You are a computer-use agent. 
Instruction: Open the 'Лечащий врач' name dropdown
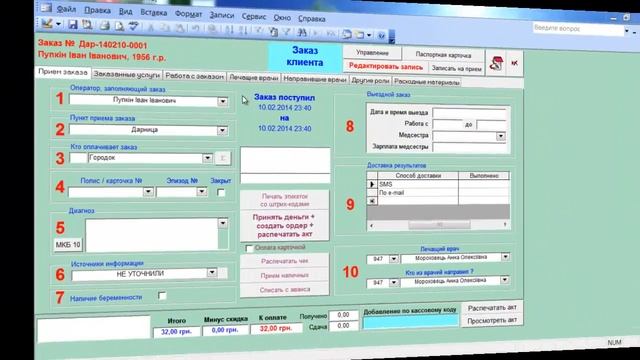point(505,257)
